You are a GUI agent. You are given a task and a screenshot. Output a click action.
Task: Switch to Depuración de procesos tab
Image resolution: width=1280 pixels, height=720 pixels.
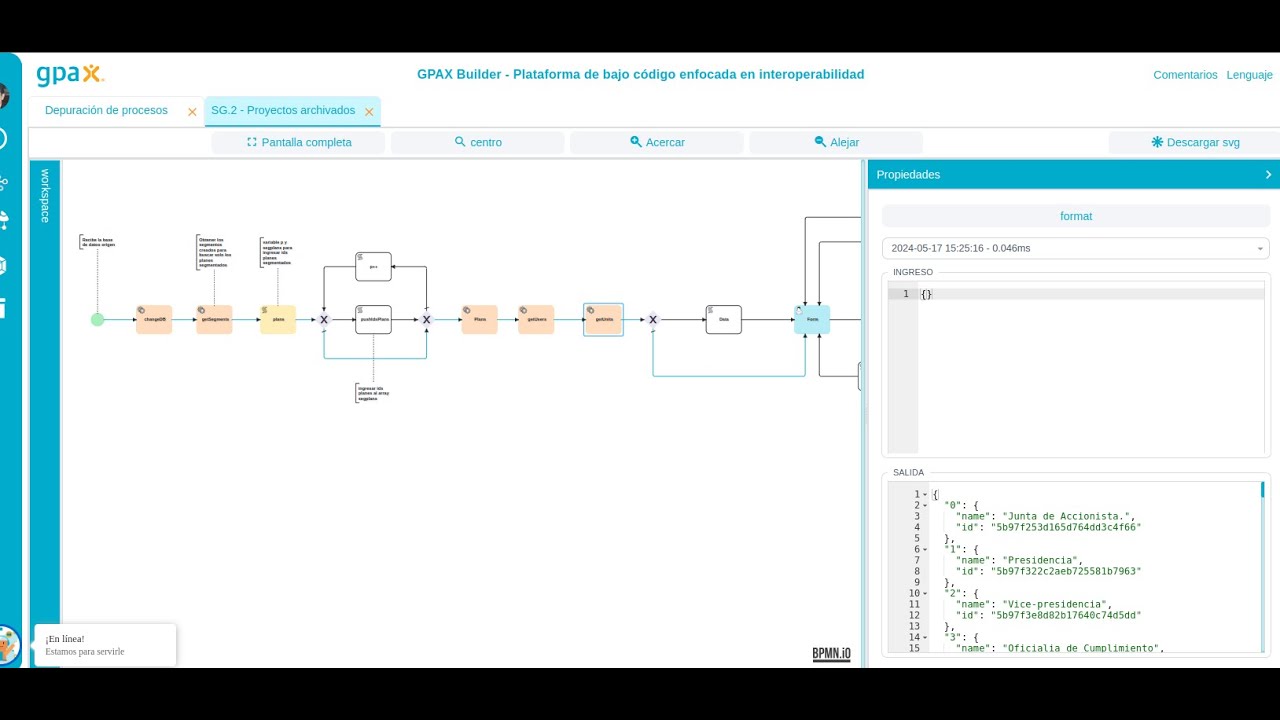[x=106, y=111]
